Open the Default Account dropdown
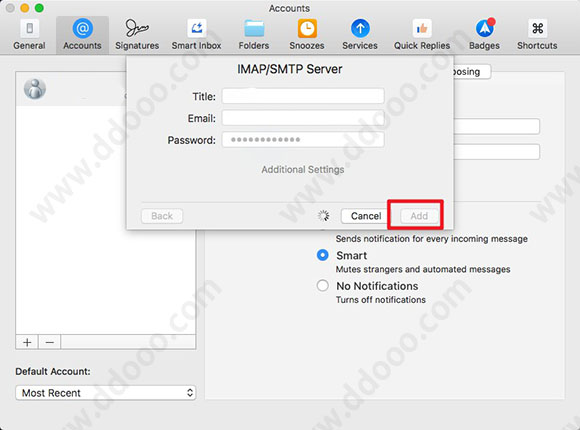 click(x=105, y=393)
